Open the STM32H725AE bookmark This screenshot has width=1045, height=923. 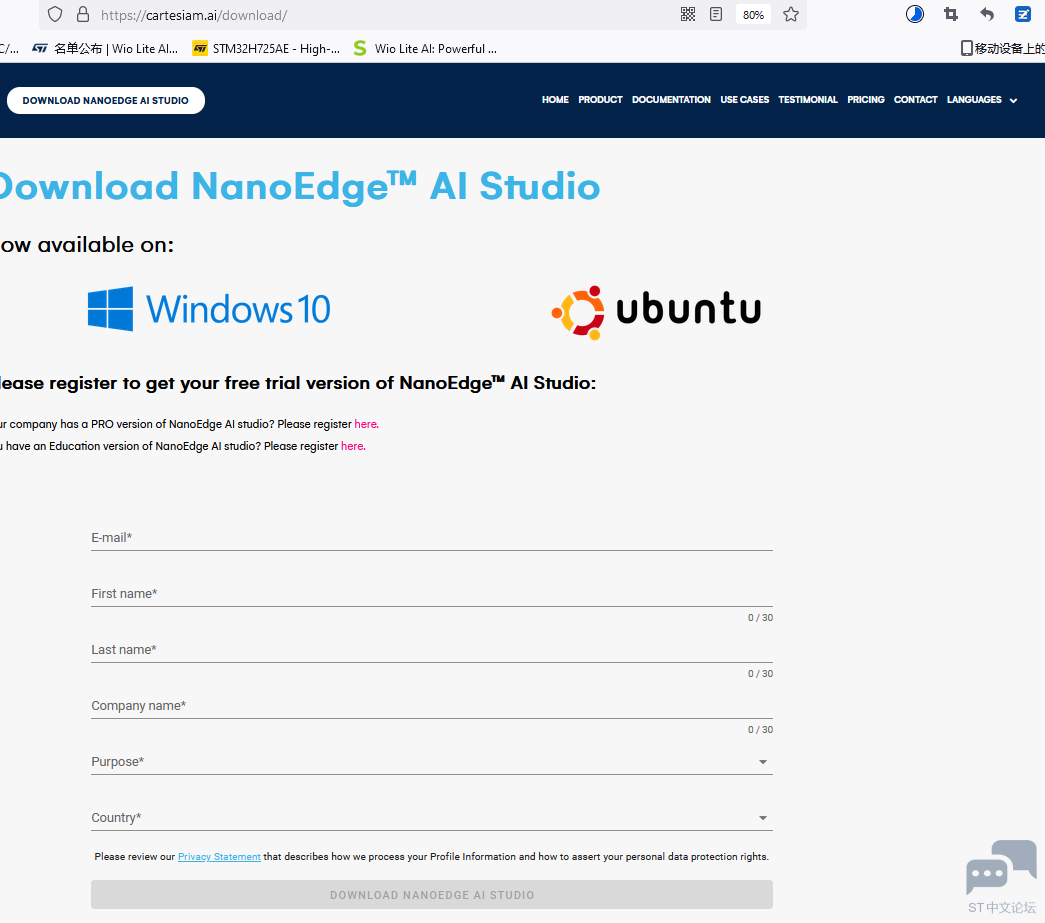click(x=266, y=49)
